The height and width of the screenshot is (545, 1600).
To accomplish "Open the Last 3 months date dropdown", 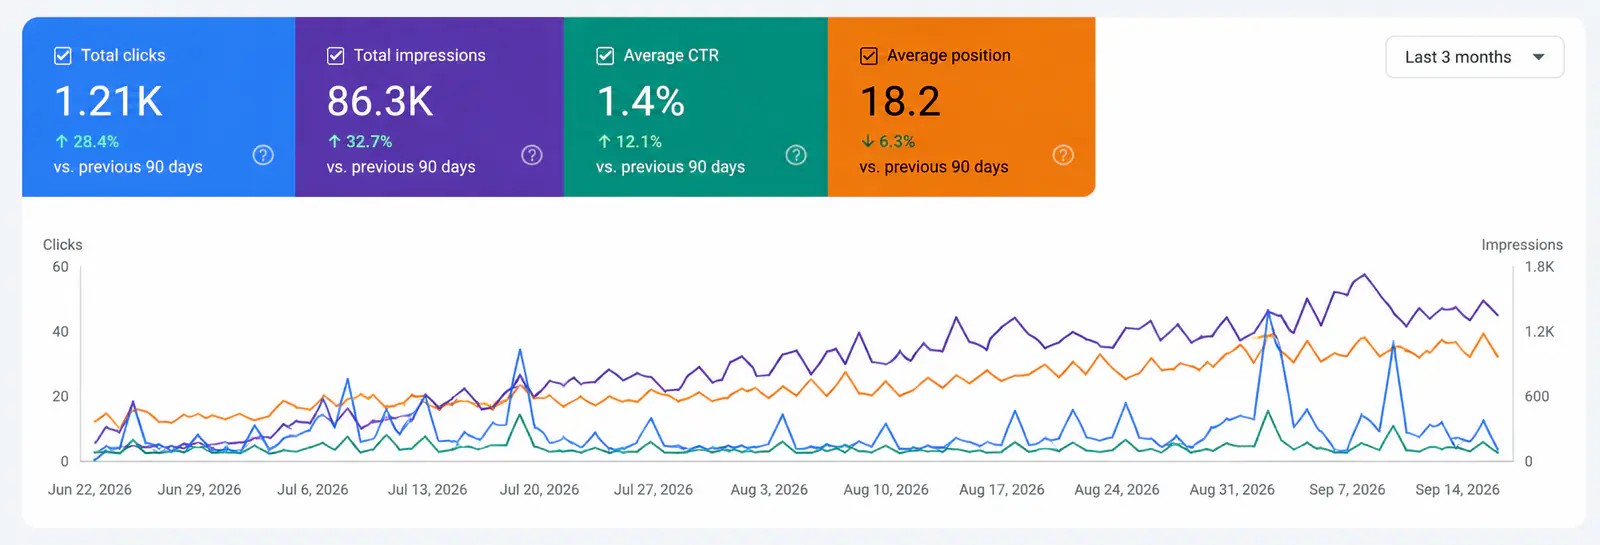I will click(1474, 57).
